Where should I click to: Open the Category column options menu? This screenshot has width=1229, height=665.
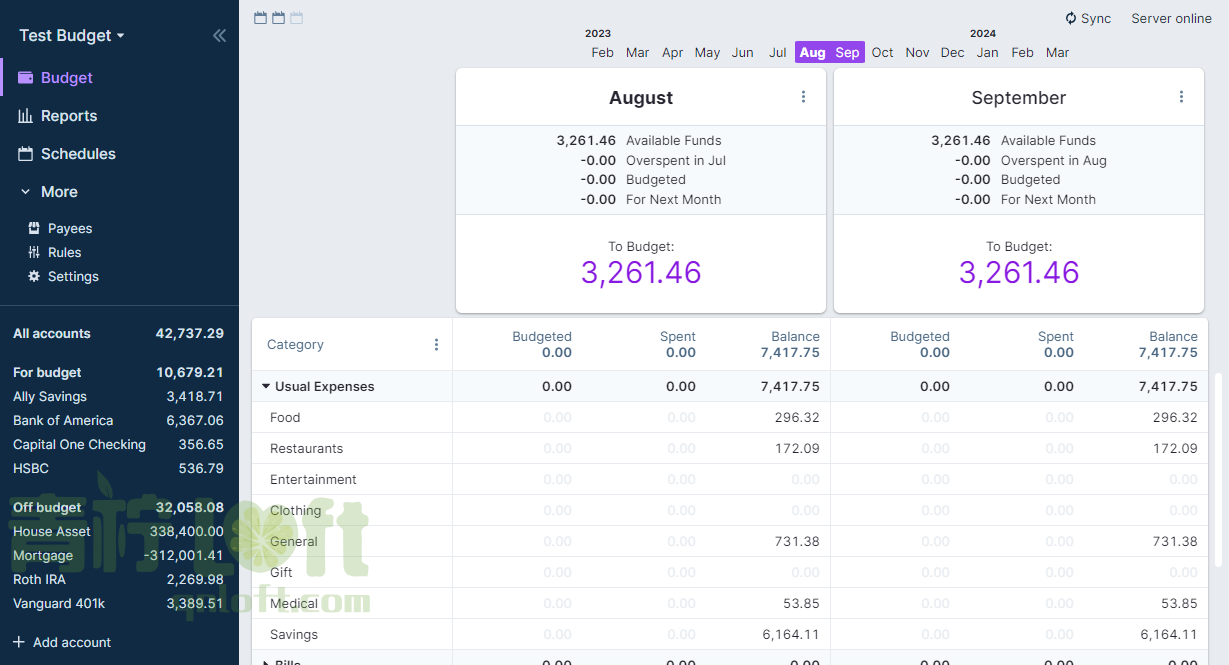pyautogui.click(x=436, y=345)
